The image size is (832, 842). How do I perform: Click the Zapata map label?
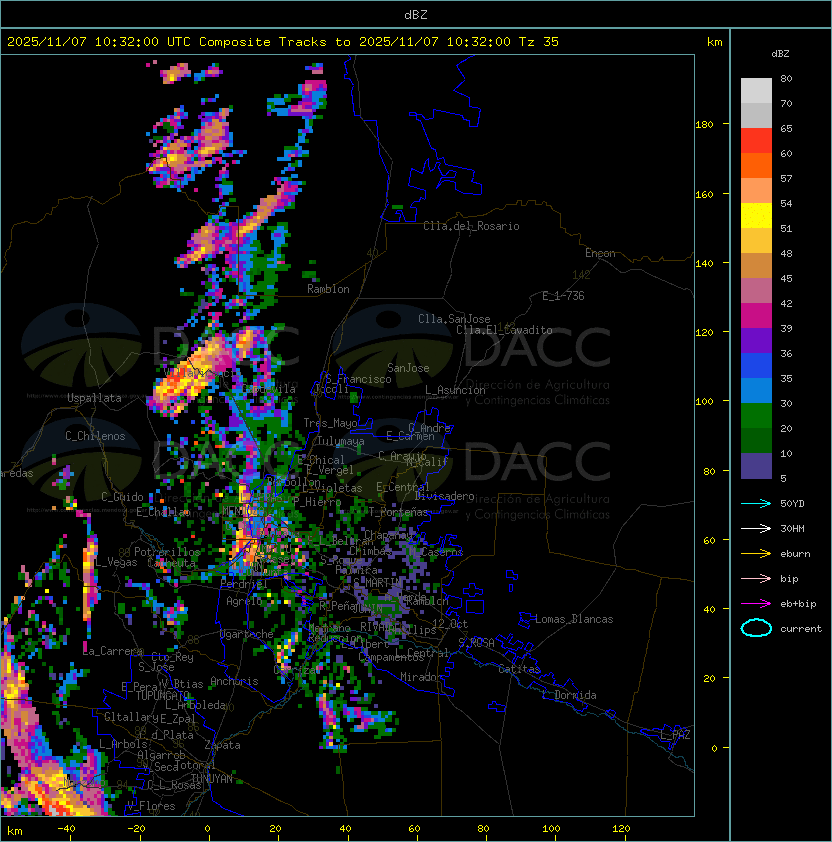click(222, 745)
